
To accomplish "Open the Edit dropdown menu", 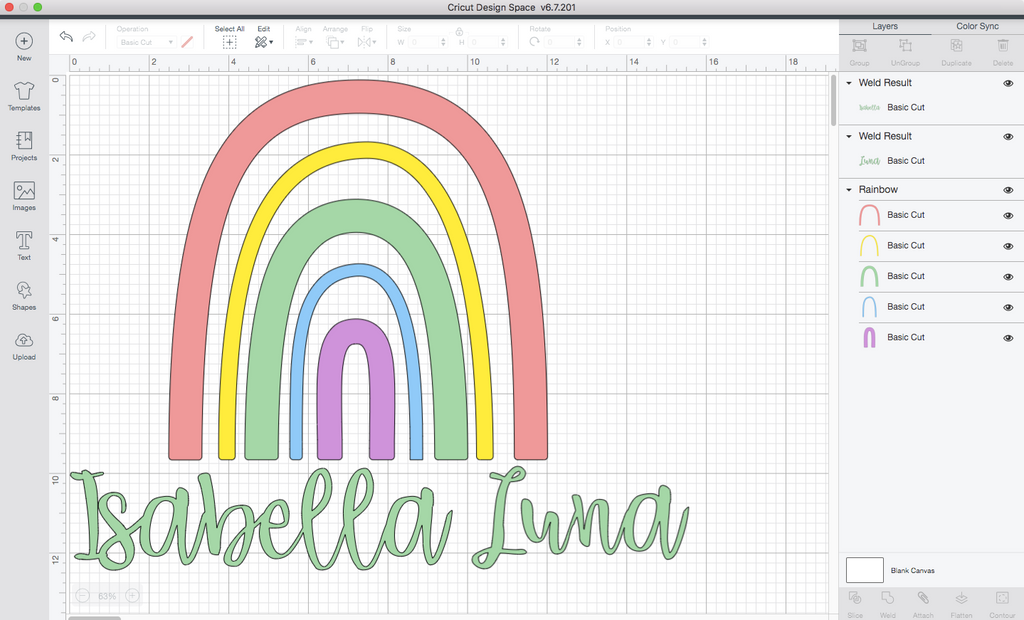I will point(264,42).
